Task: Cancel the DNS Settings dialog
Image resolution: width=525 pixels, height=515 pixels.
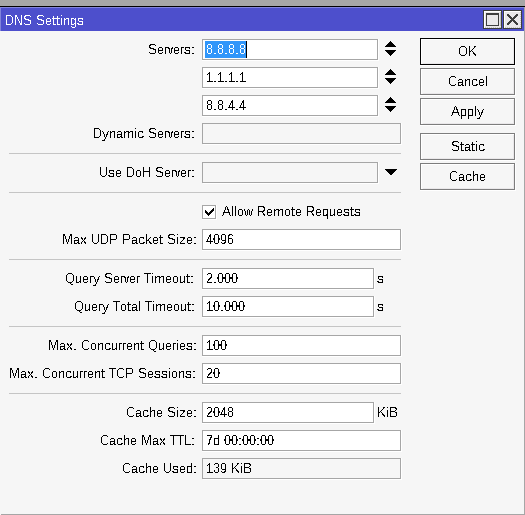Action: click(x=467, y=81)
